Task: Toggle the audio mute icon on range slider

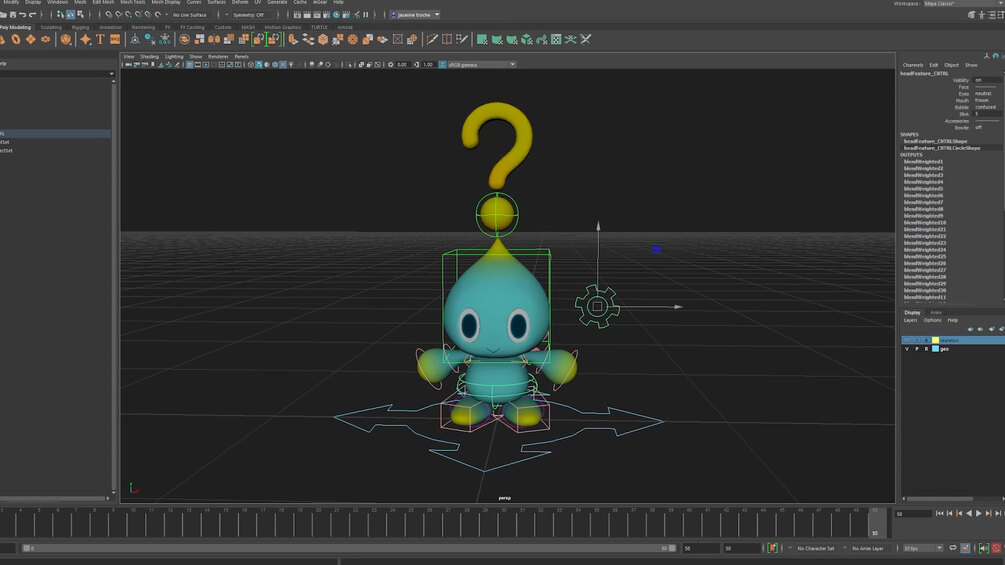Action: tap(983, 548)
